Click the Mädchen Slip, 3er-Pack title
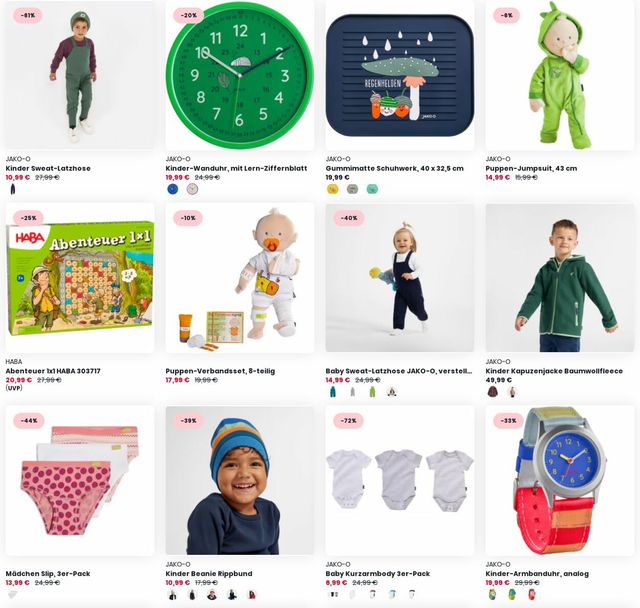 click(48, 573)
